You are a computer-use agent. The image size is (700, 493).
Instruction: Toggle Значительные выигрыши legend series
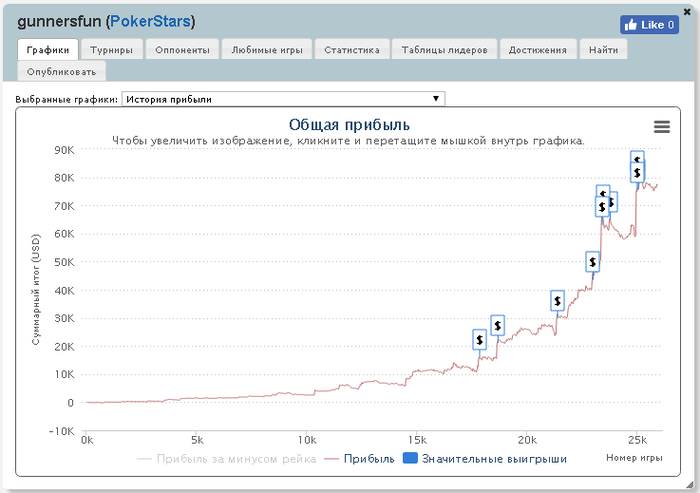click(x=485, y=459)
